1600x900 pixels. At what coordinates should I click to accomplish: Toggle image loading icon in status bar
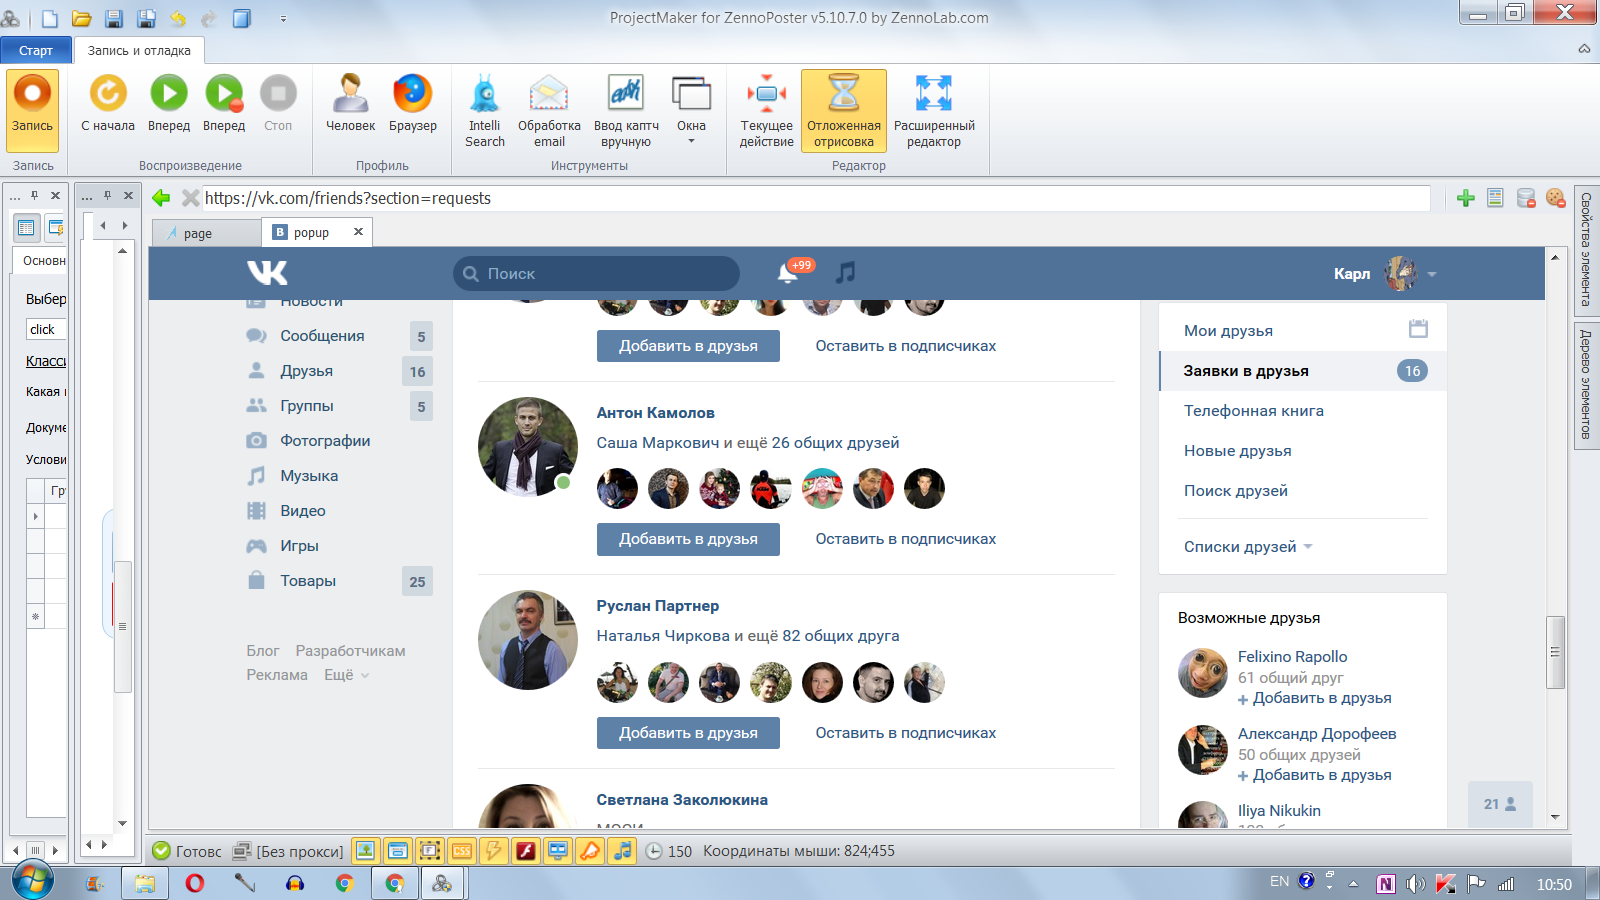click(366, 851)
